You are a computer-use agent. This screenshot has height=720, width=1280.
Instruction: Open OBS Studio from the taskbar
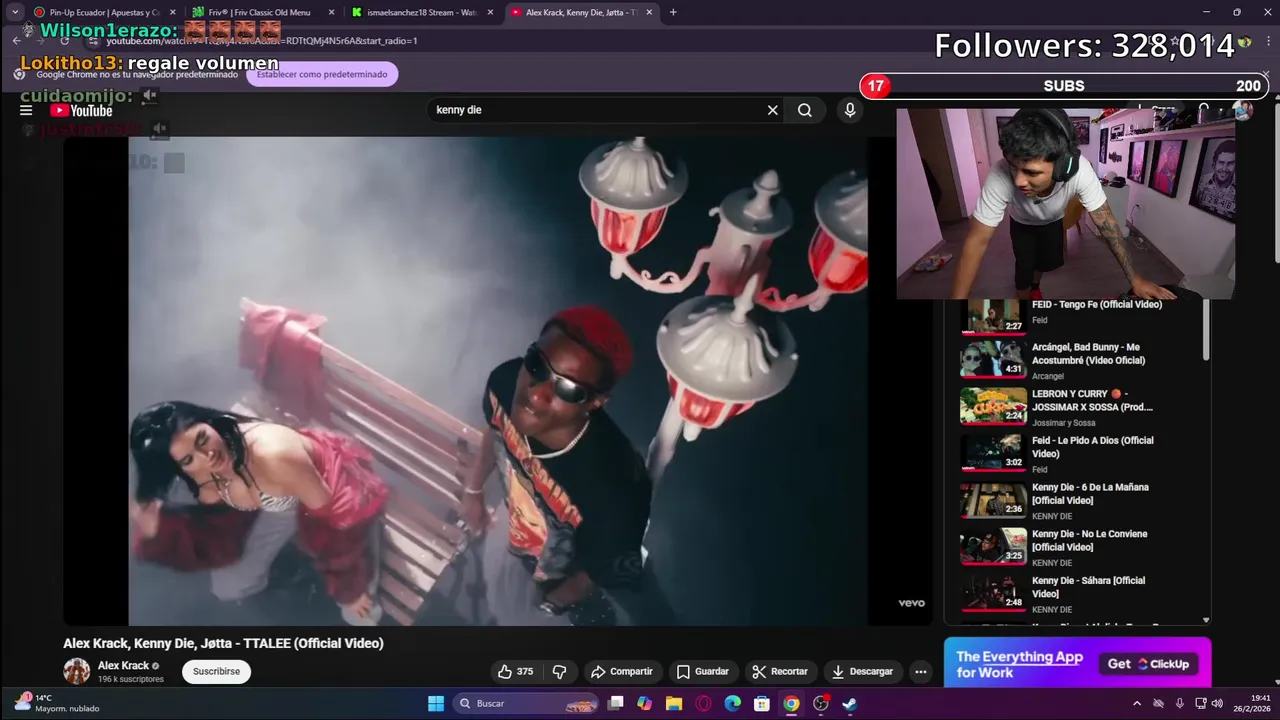coord(821,704)
